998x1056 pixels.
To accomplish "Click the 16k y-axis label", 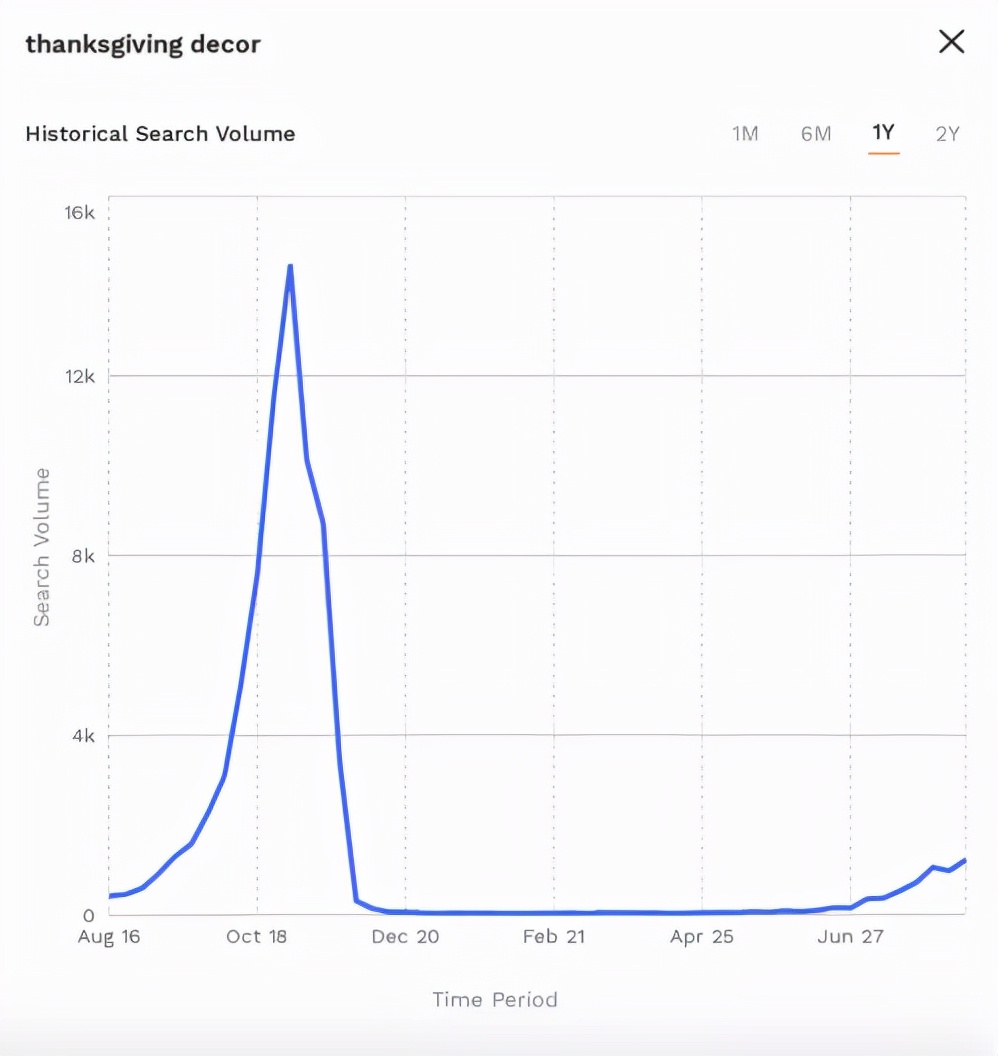I will point(79,213).
